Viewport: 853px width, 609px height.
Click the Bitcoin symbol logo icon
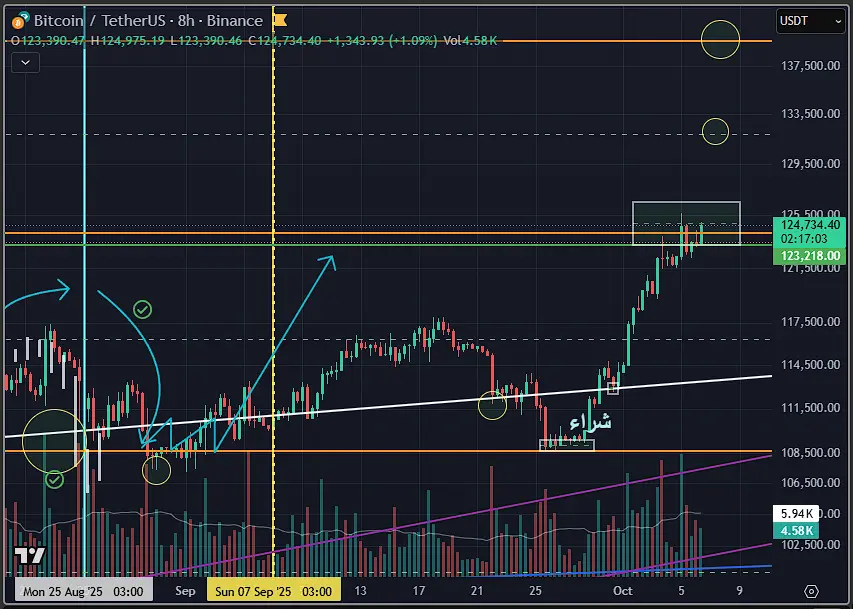pyautogui.click(x=20, y=21)
